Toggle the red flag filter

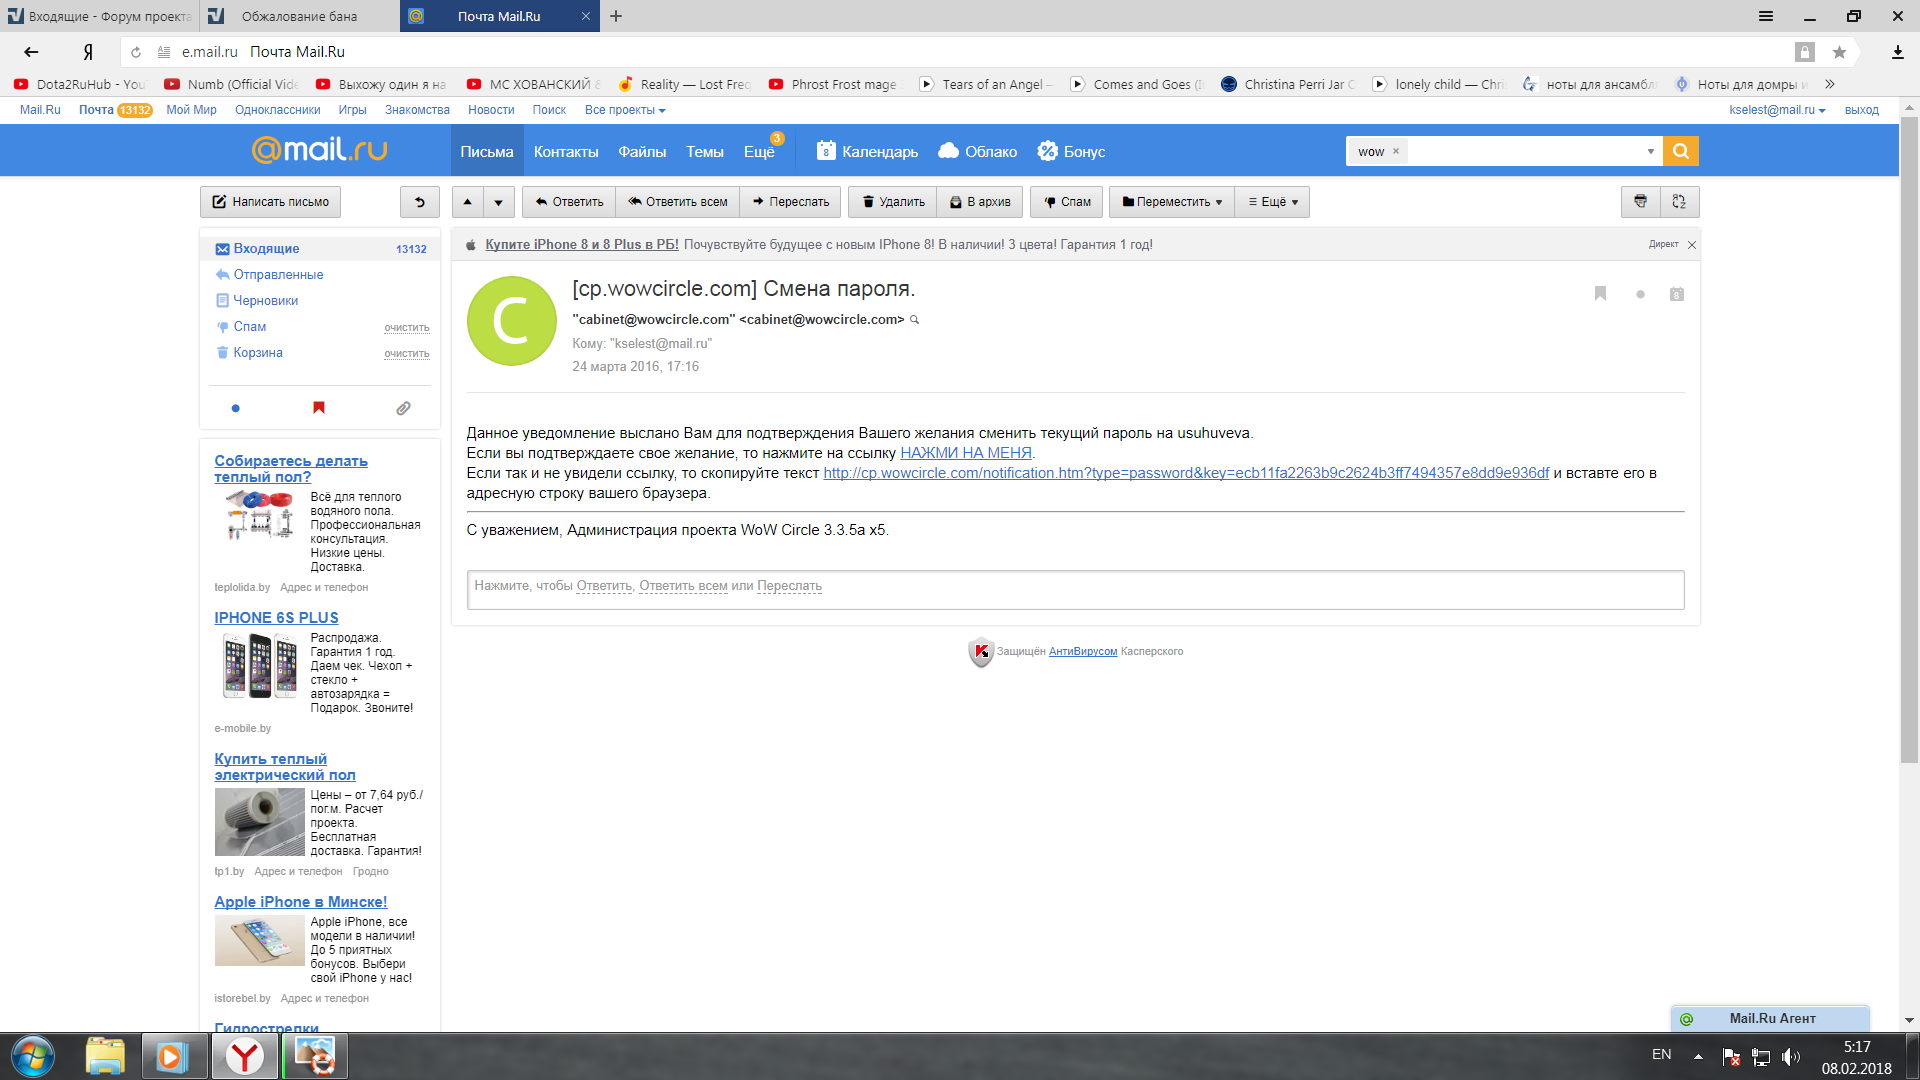tap(319, 408)
